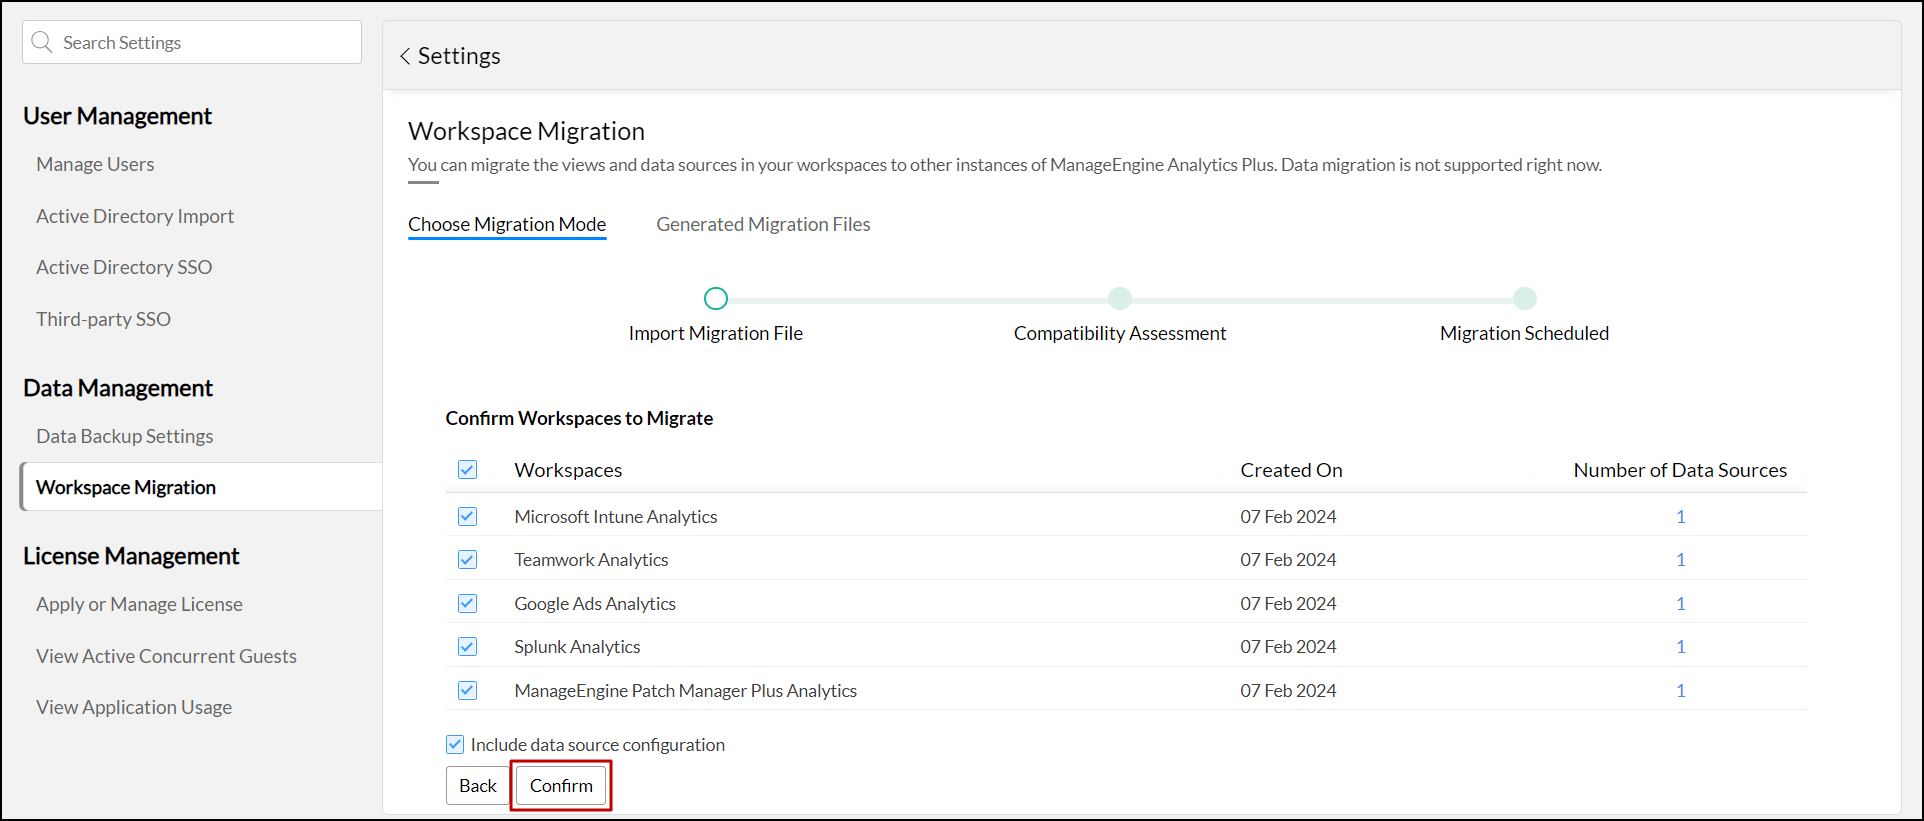Uncheck Splunk Analytics workspace checkbox
The width and height of the screenshot is (1924, 821).
pos(467,647)
